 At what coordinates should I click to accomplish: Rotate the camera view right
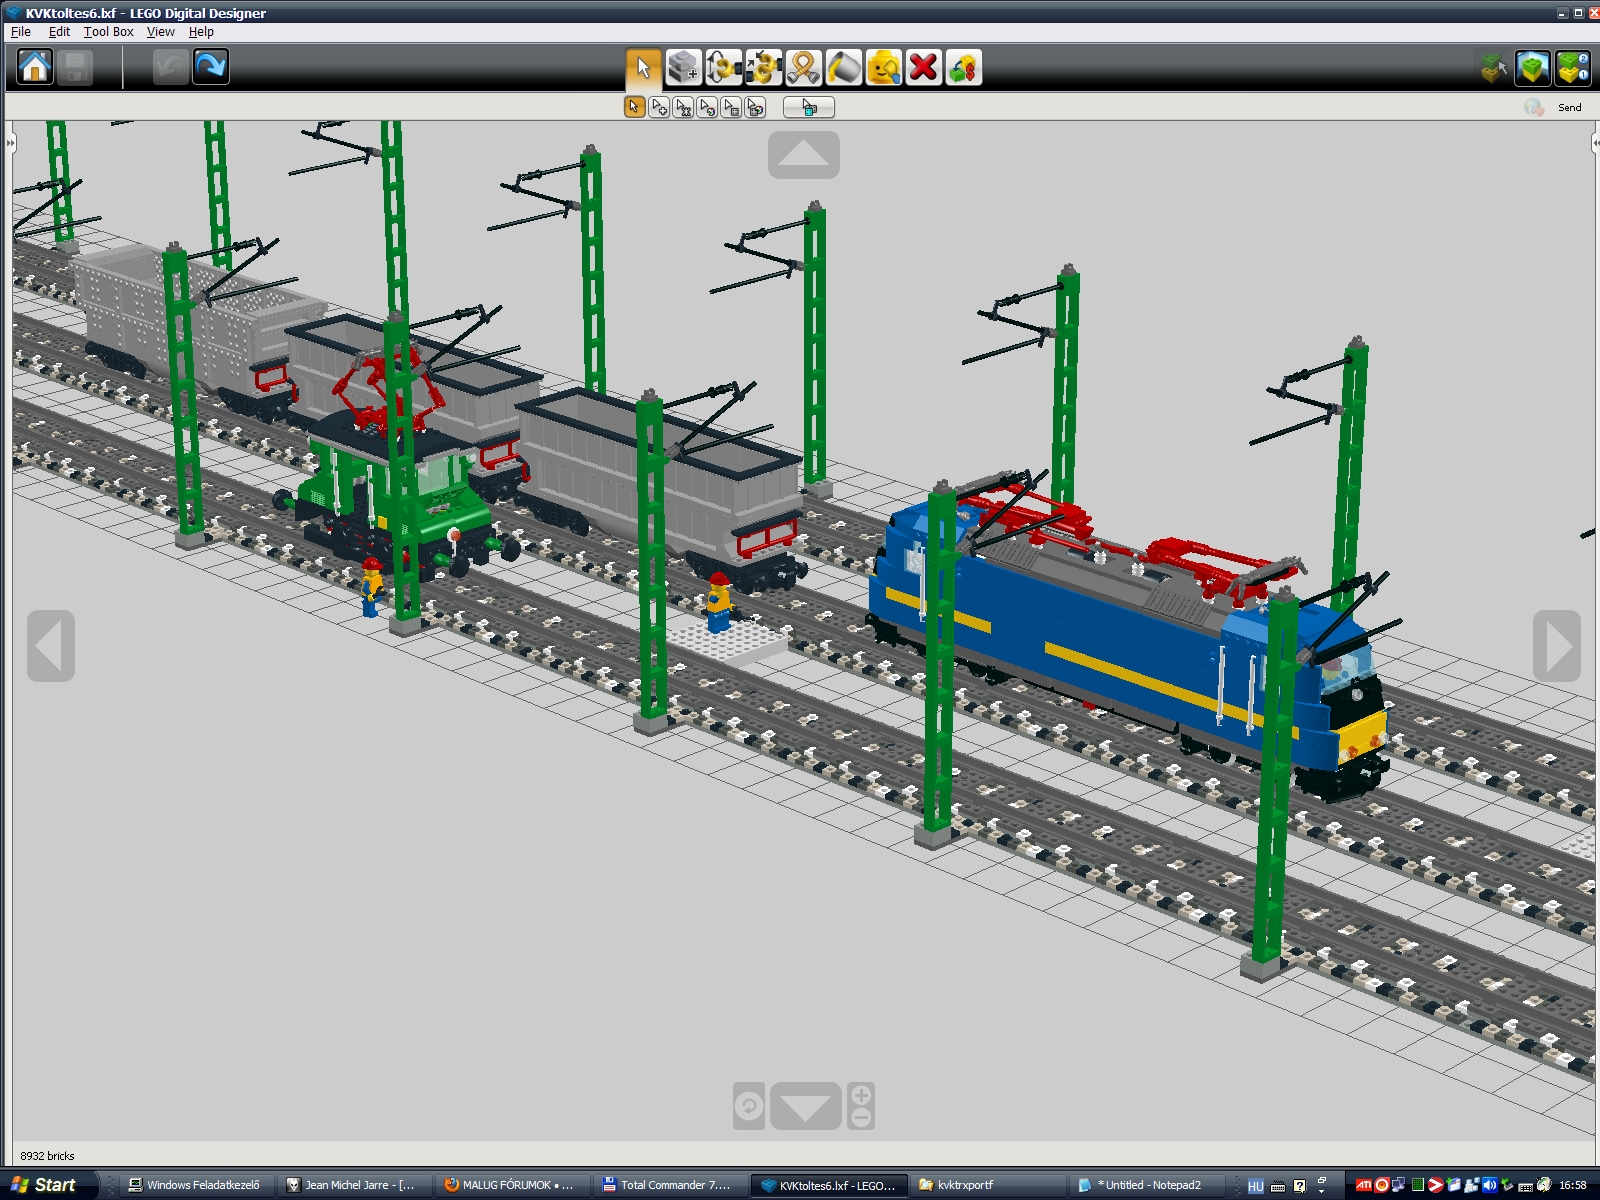[1556, 646]
